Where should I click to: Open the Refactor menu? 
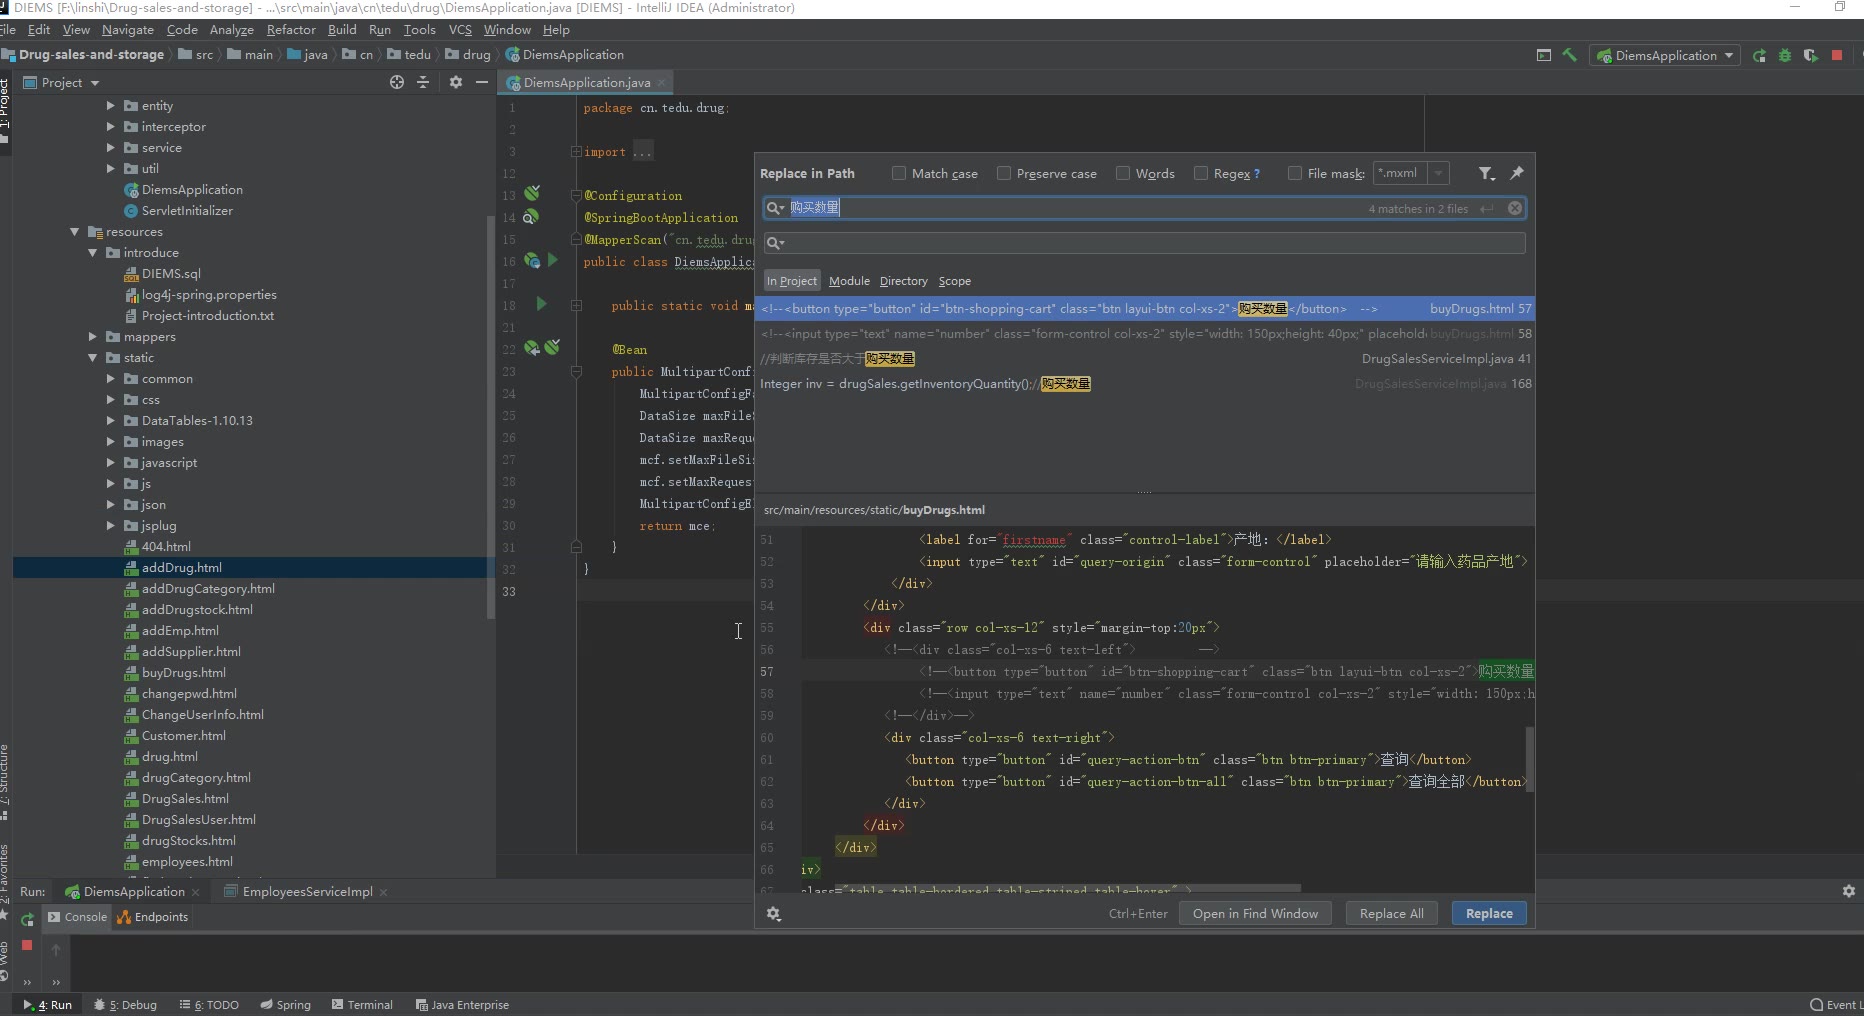290,30
